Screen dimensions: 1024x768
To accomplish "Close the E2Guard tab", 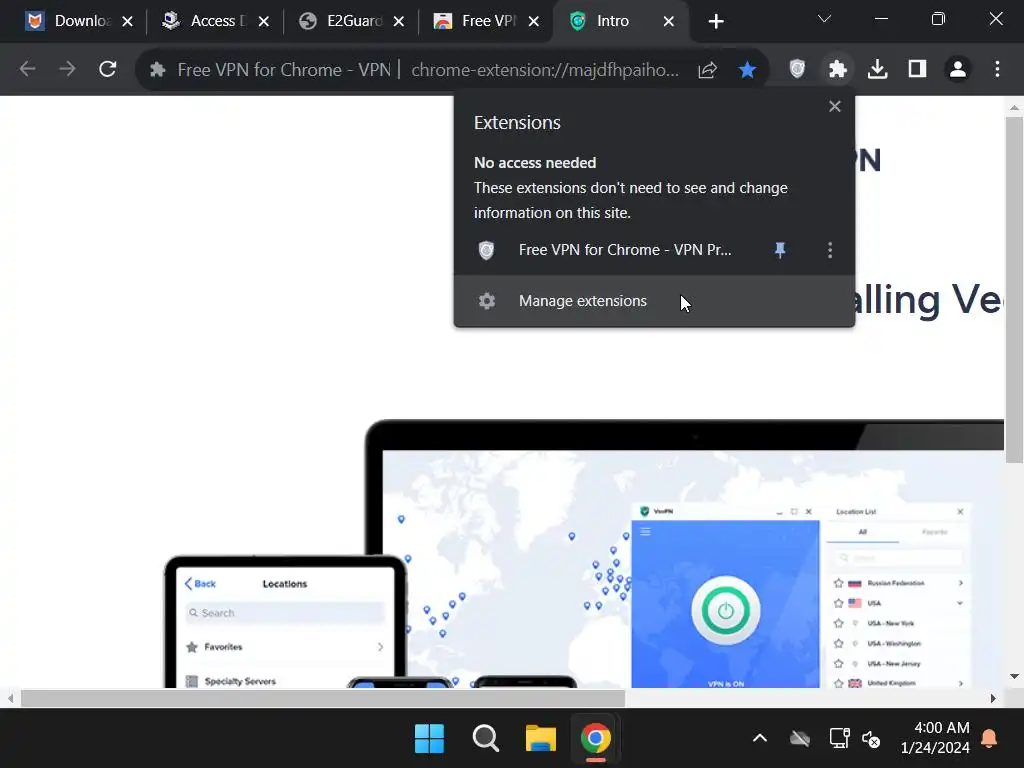I will click(x=399, y=22).
